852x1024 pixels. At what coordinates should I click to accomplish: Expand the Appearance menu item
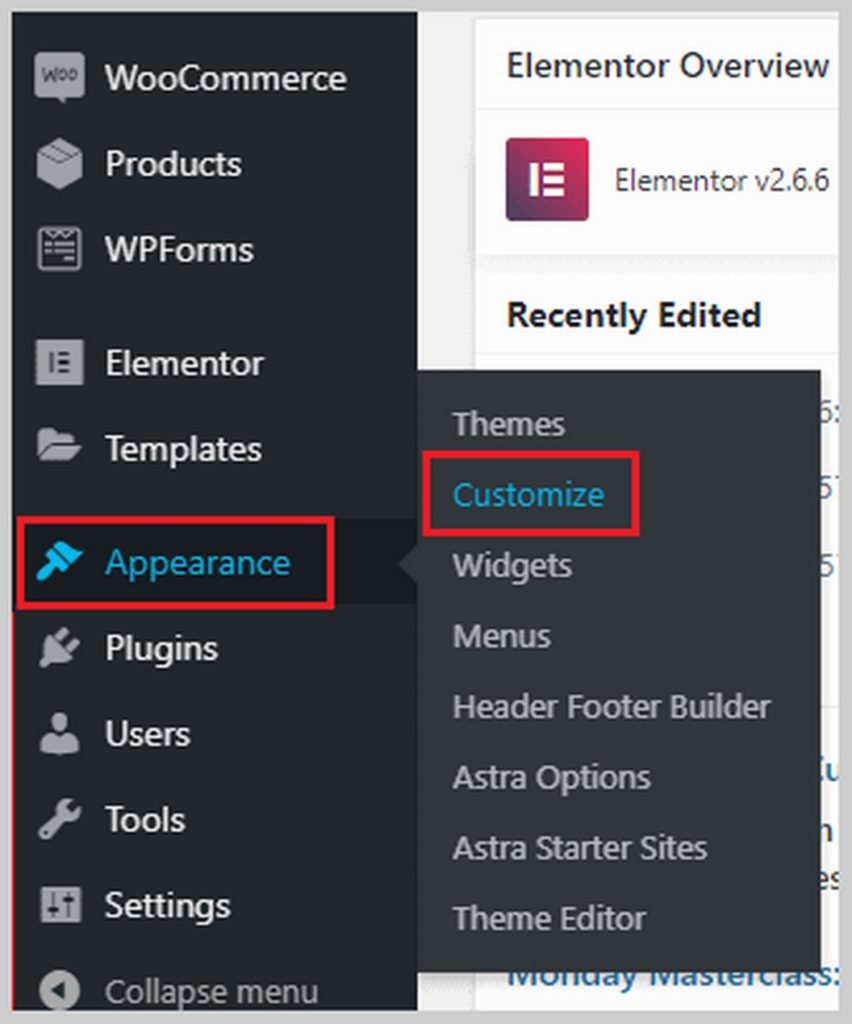[196, 562]
